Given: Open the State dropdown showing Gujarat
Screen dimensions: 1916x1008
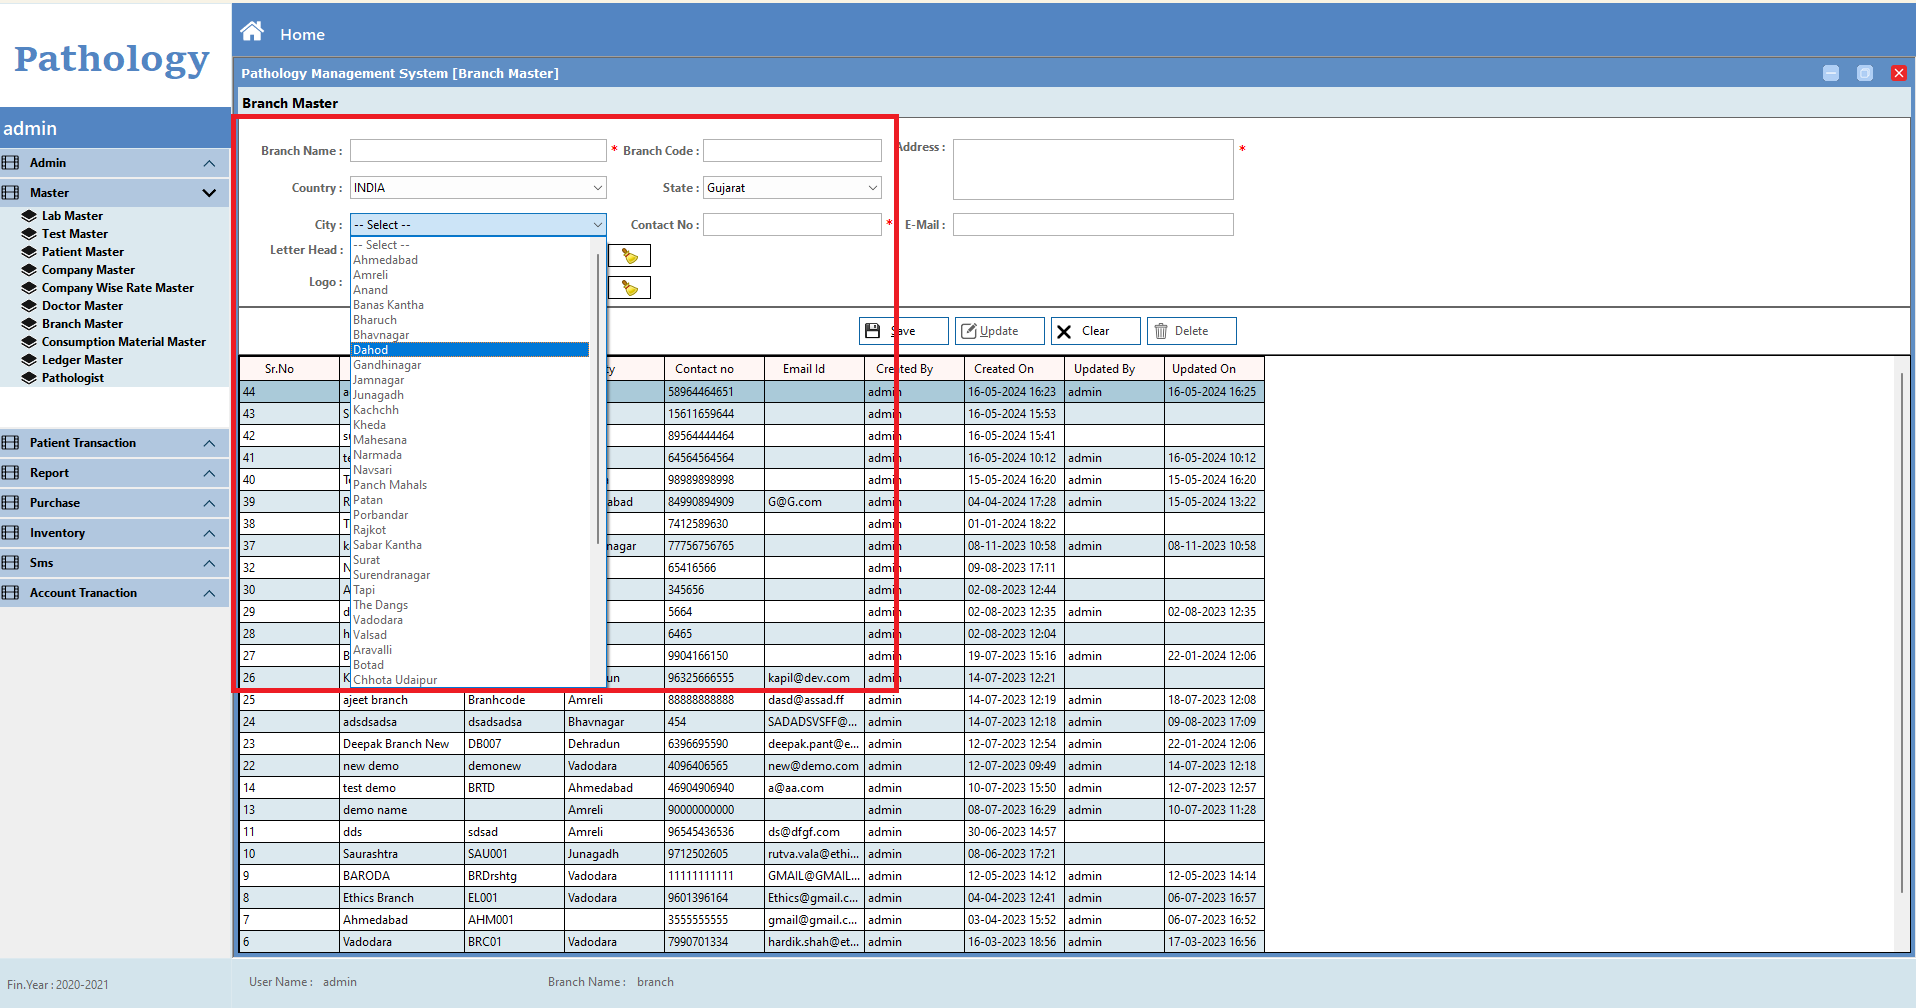Looking at the screenshot, I should (792, 188).
